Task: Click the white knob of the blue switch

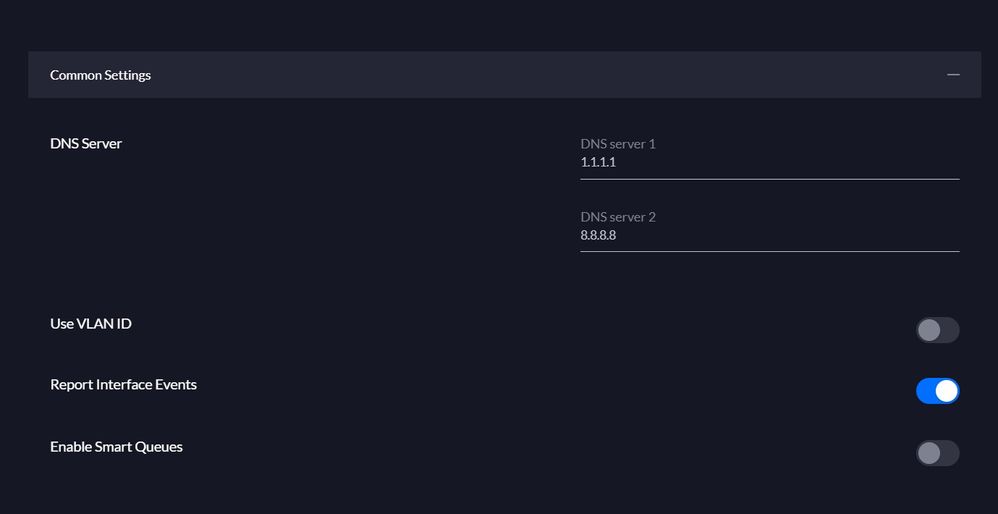Action: click(946, 391)
